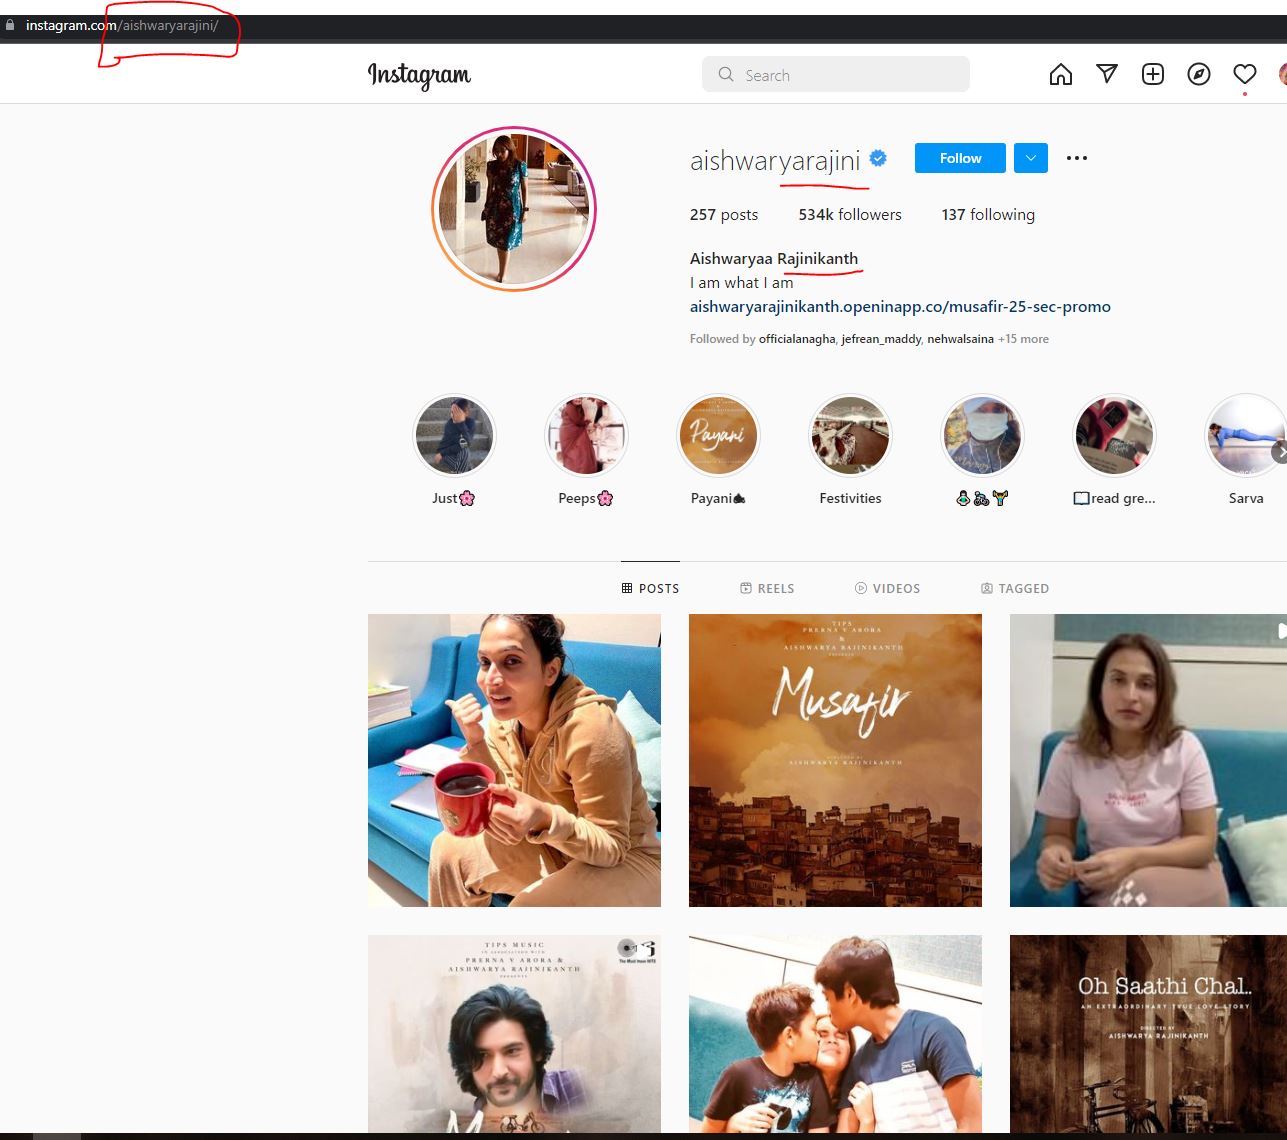Click the site lock icon in address bar
This screenshot has height=1140, width=1287.
11,25
